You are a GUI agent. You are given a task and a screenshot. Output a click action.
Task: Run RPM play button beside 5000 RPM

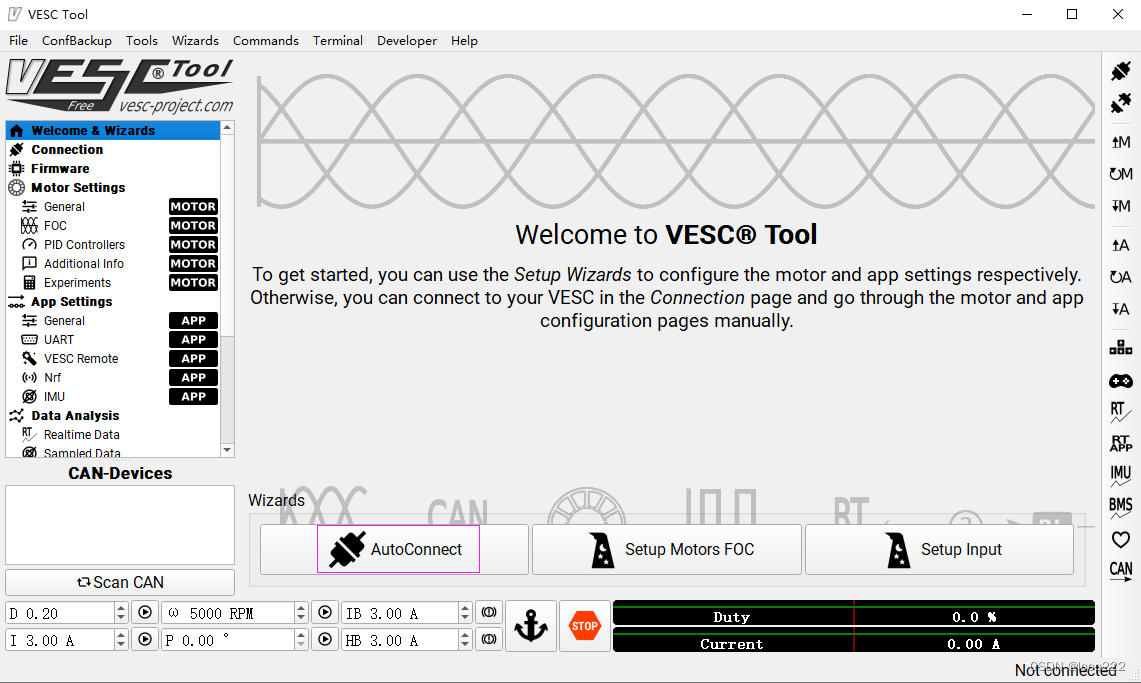pos(325,612)
